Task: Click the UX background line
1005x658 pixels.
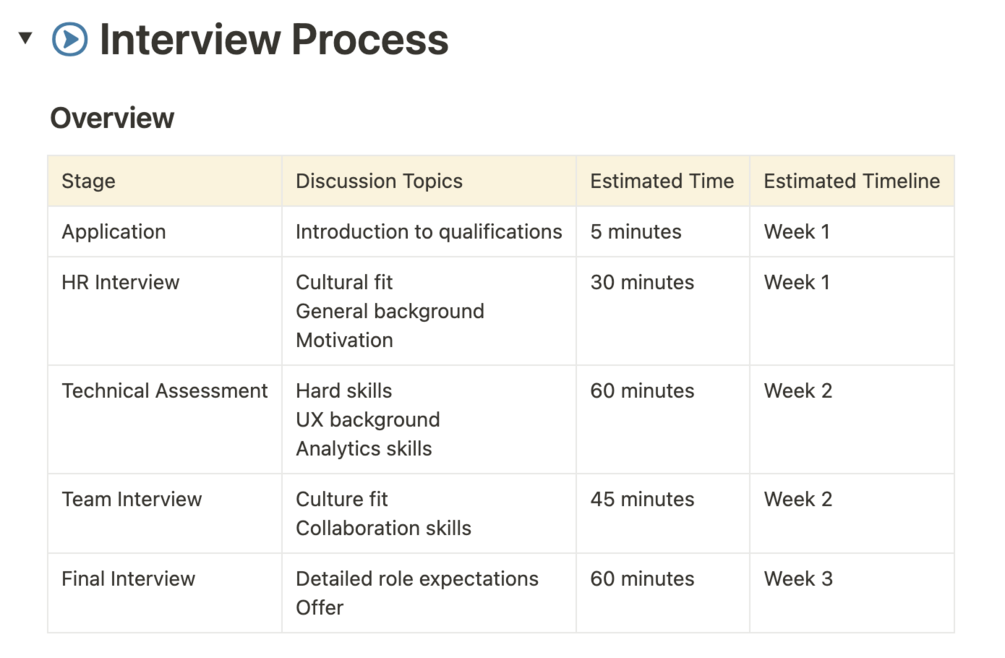Action: (x=368, y=420)
